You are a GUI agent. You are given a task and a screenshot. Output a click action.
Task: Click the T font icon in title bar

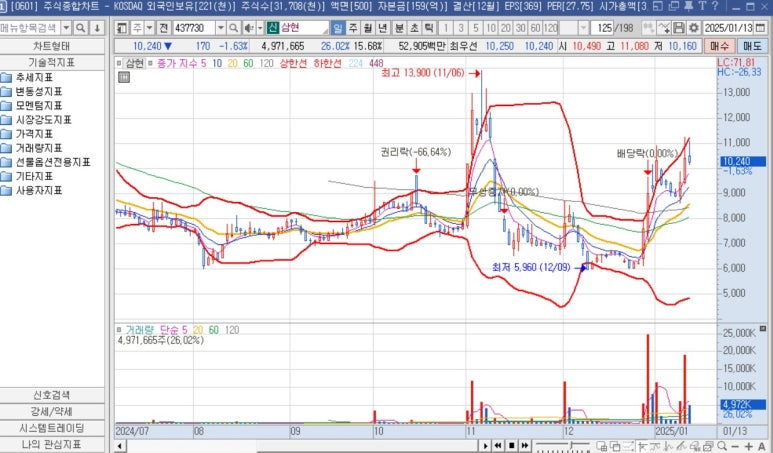(x=703, y=6)
